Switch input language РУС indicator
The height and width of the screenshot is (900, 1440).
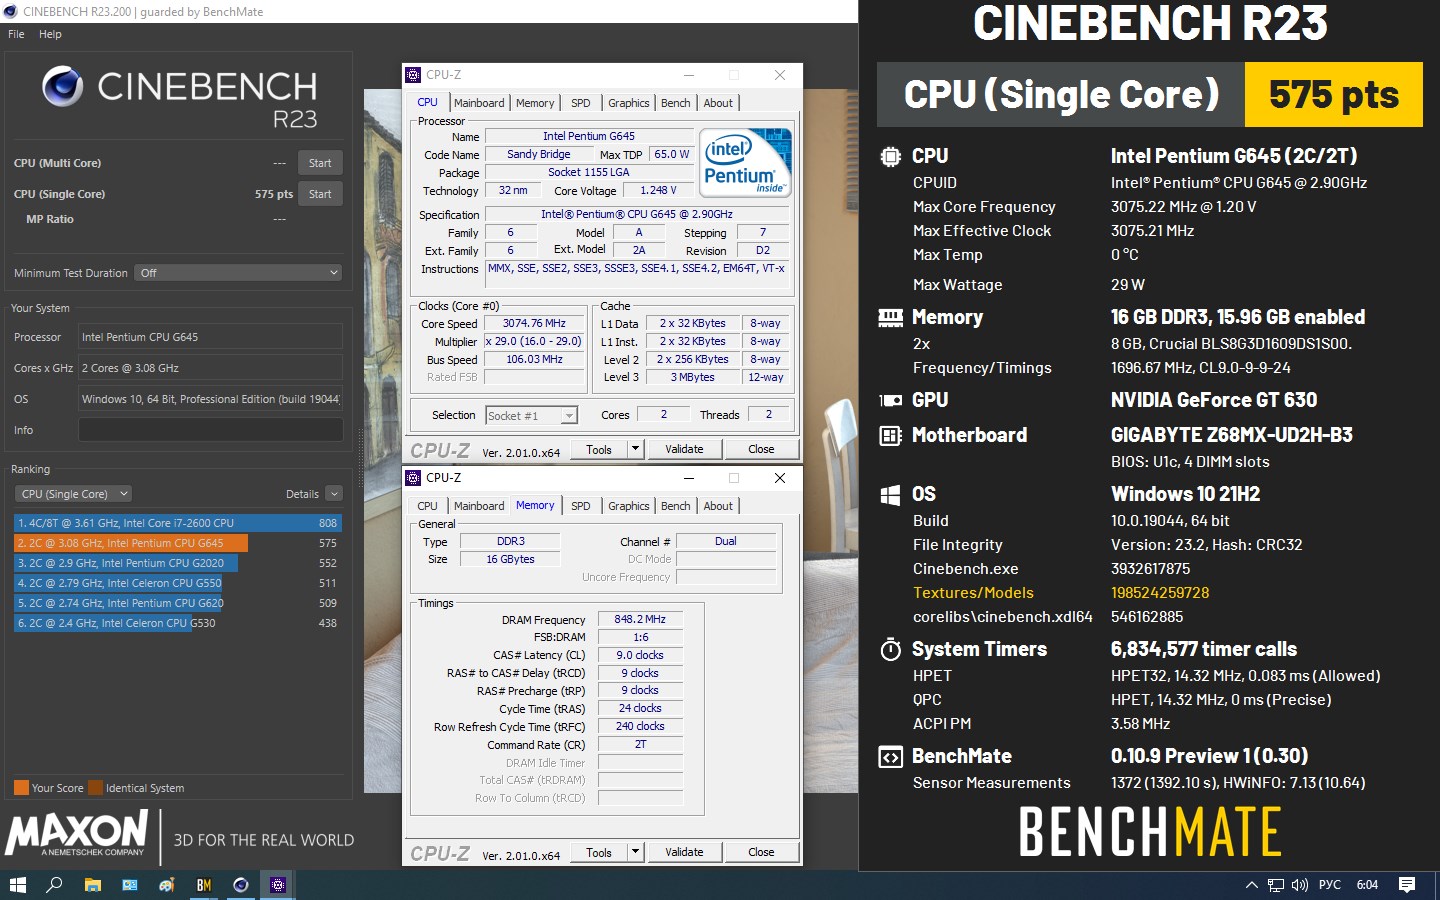click(1330, 885)
